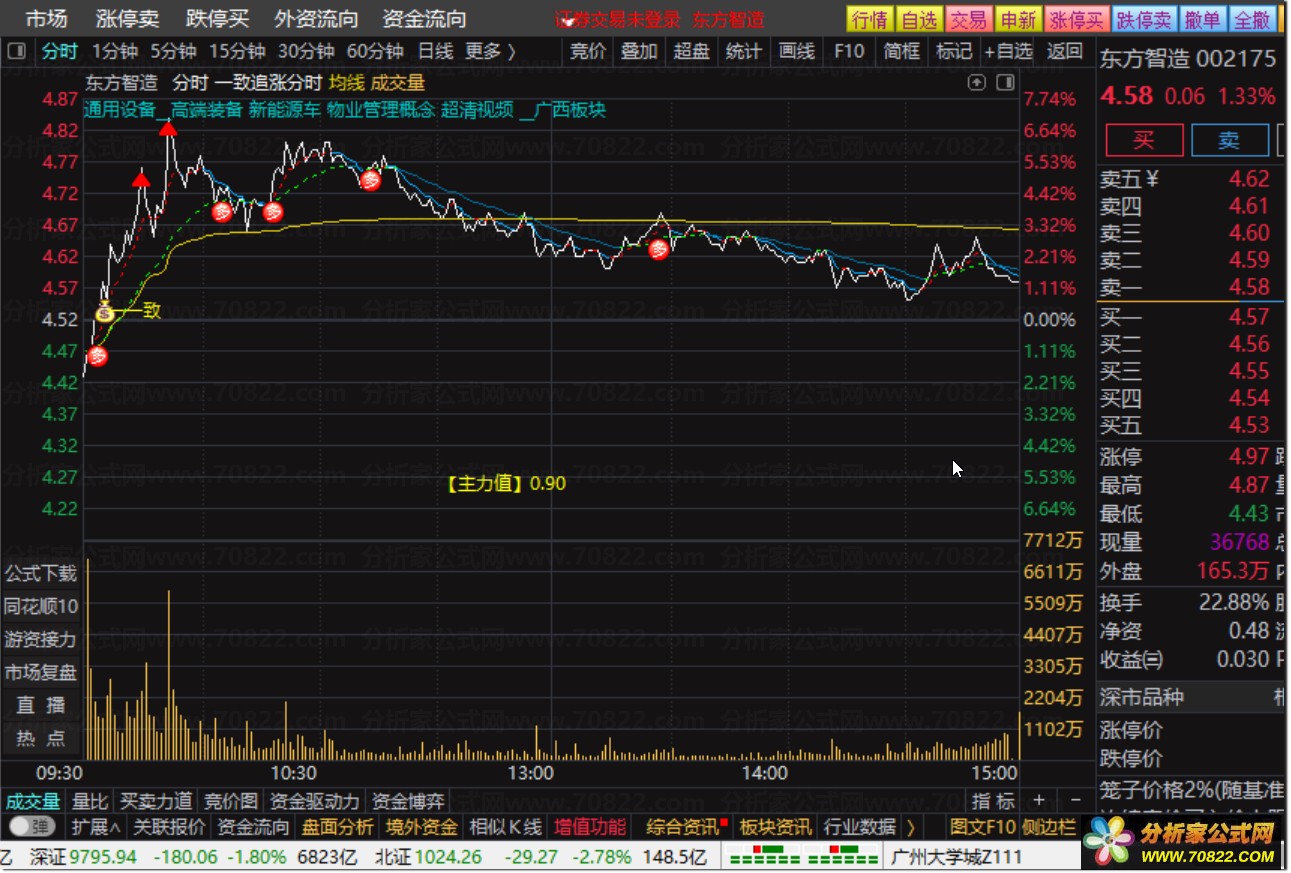
Task: Open the 板块资讯 tab
Action: 775,827
